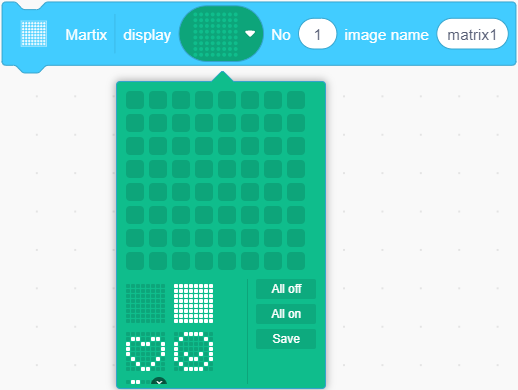Image resolution: width=518 pixels, height=390 pixels.
Task: Toggle the LED in row 3, column 2
Action: coord(158,146)
